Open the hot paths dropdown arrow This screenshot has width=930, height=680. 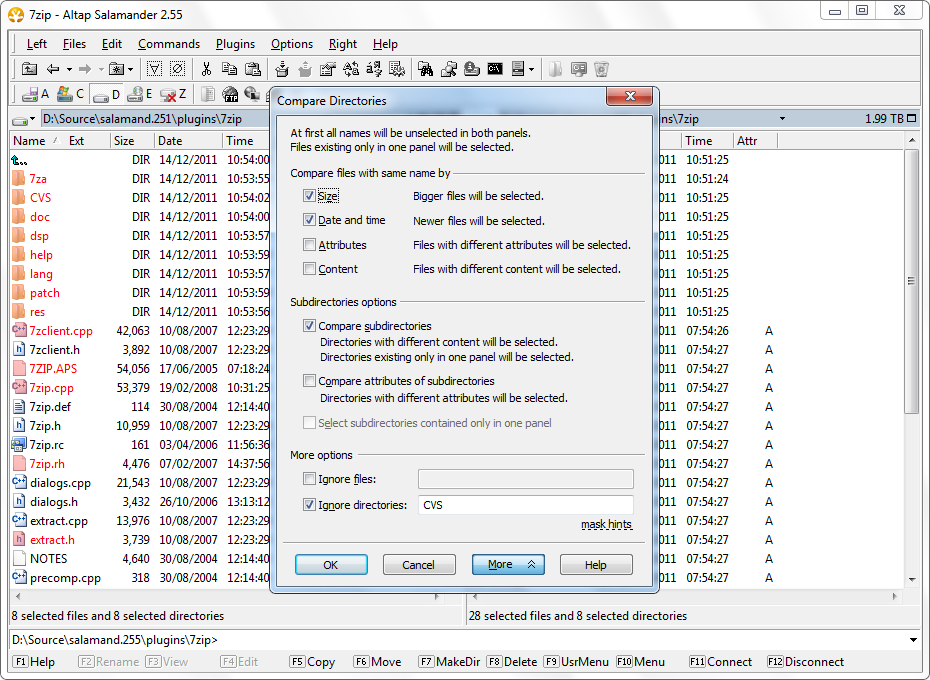(130, 69)
